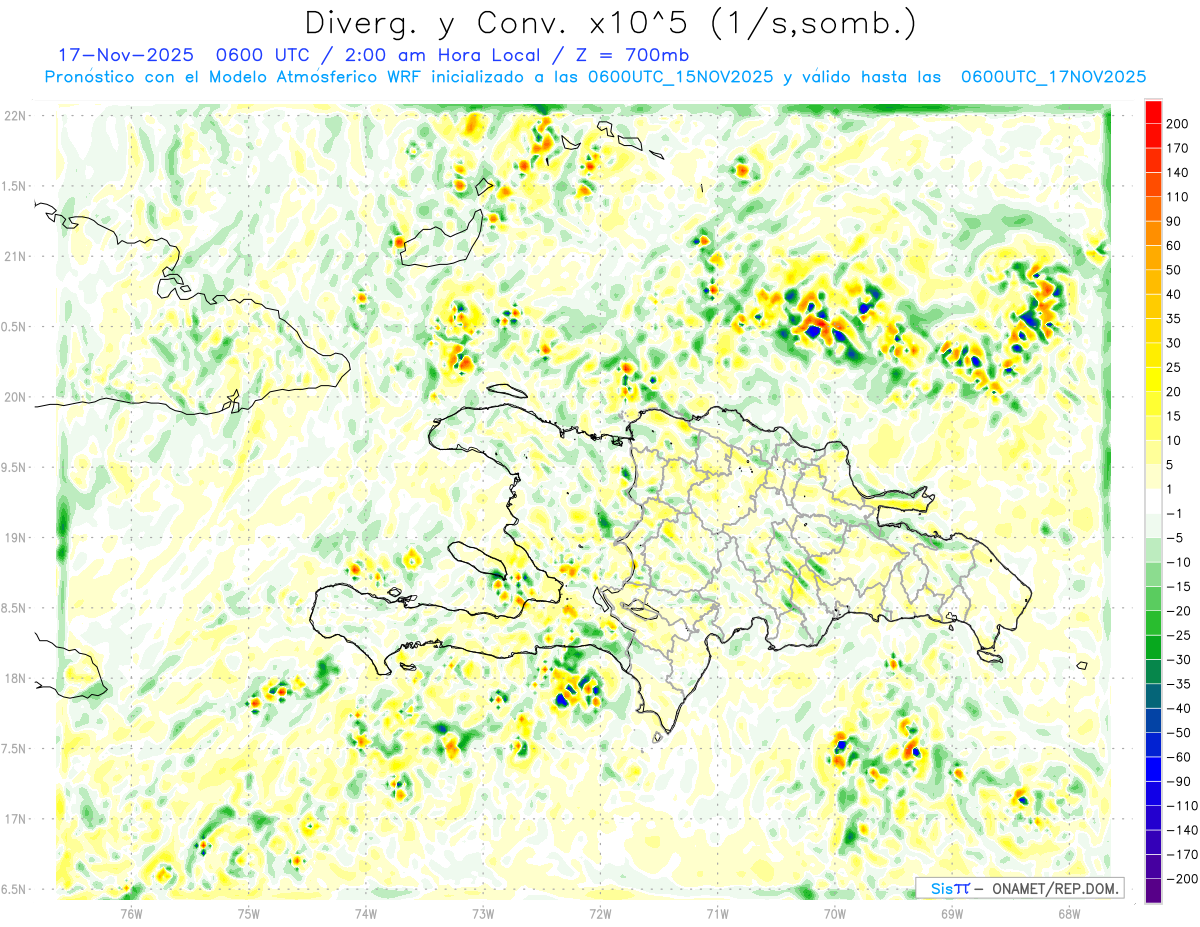Select the '22N' latitude label

pos(15,116)
